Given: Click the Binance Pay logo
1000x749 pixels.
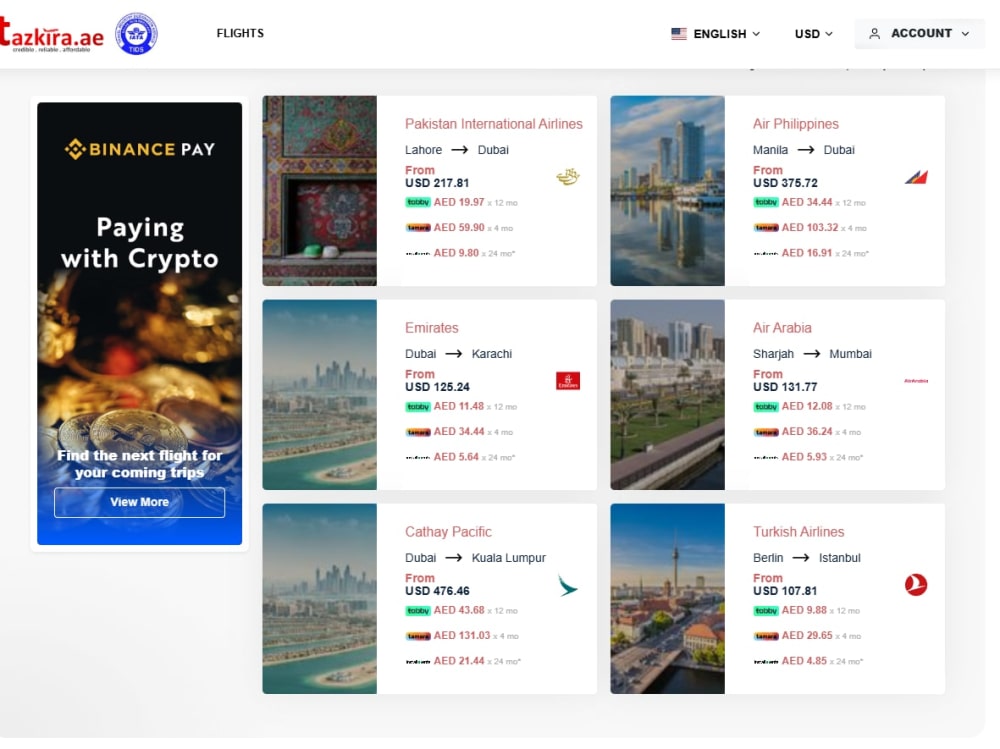Looking at the screenshot, I should (x=140, y=149).
